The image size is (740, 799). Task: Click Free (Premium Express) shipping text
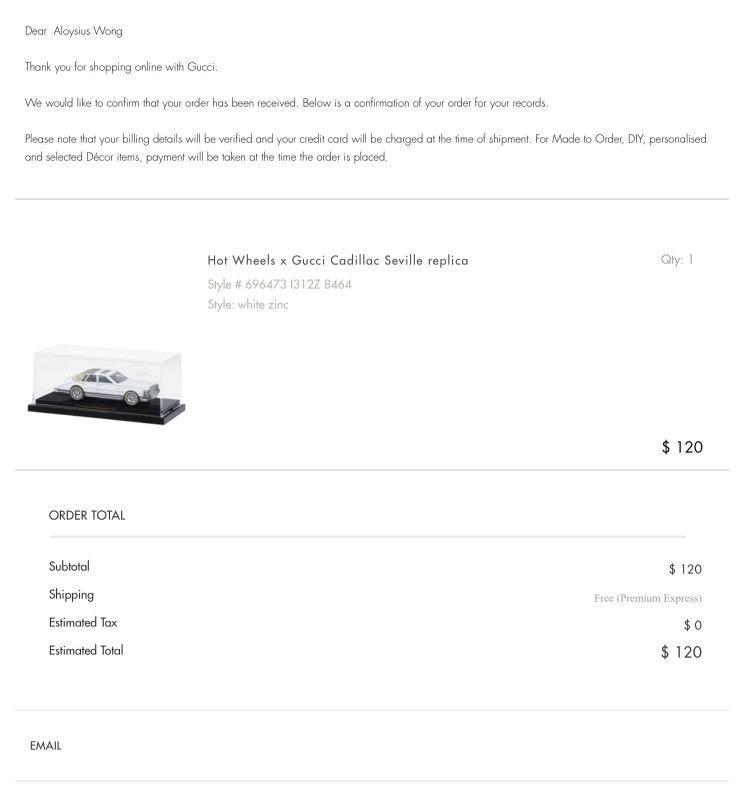pos(648,598)
